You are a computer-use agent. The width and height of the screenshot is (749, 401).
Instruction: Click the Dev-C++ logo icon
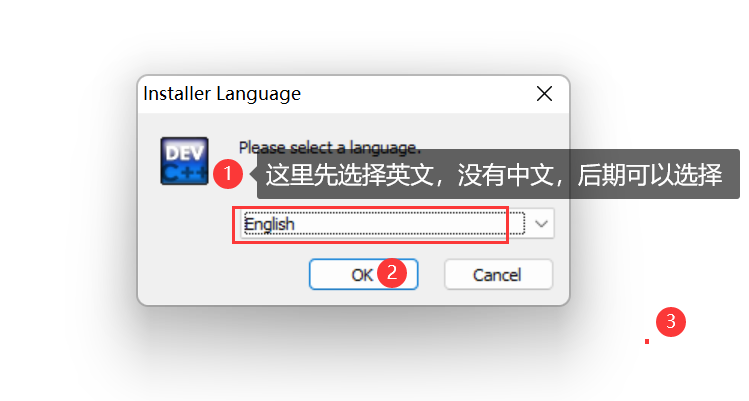tap(184, 161)
